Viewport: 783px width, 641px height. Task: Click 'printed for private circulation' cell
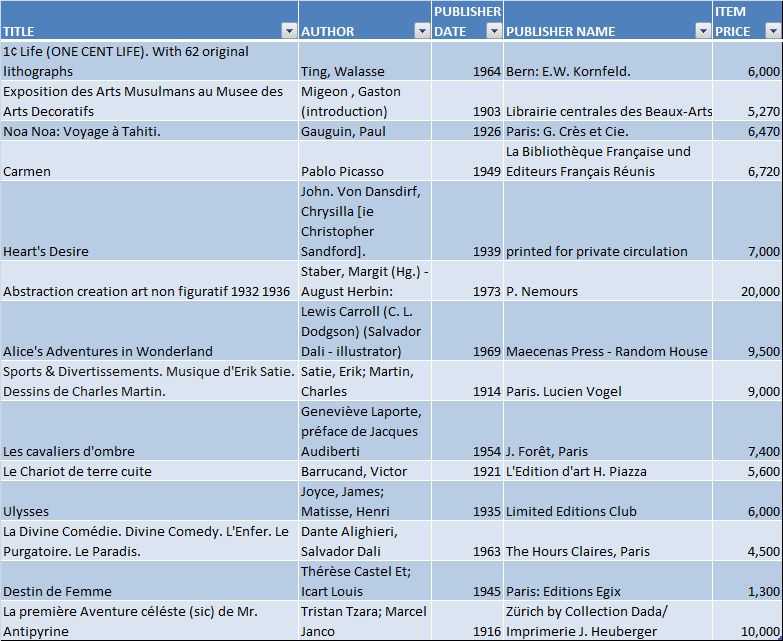(608, 221)
